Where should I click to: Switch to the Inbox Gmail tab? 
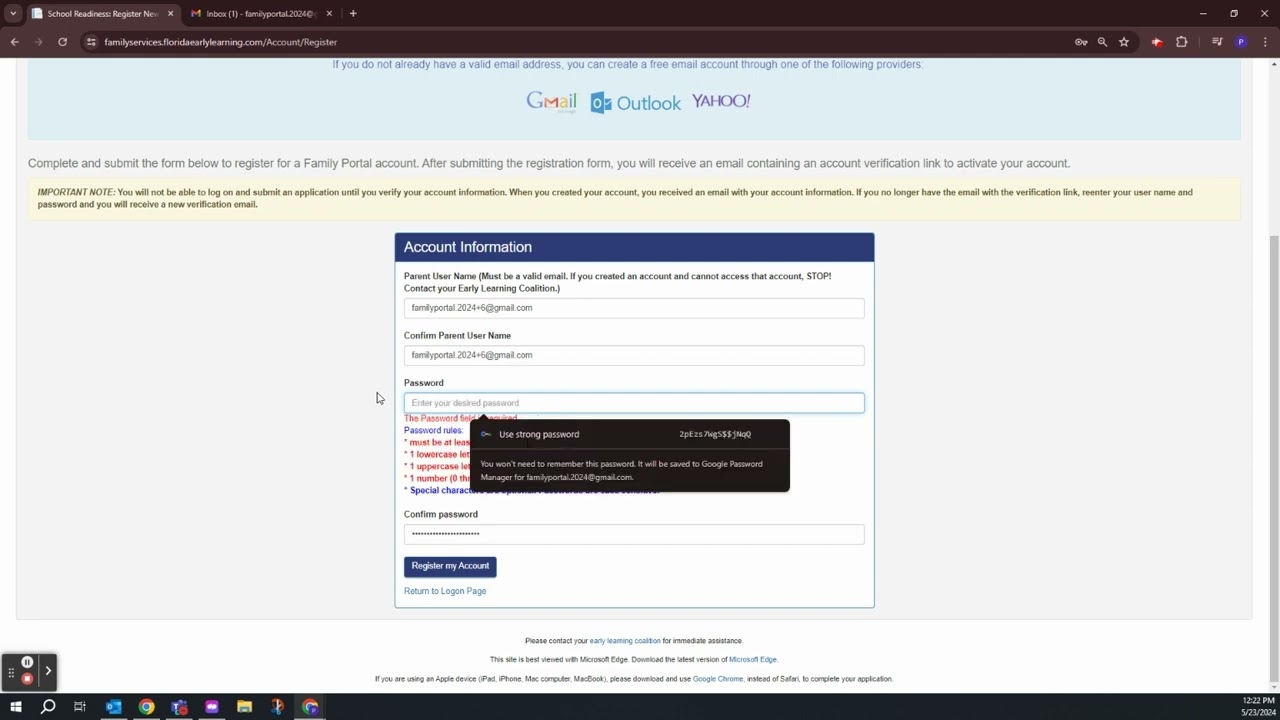point(259,14)
